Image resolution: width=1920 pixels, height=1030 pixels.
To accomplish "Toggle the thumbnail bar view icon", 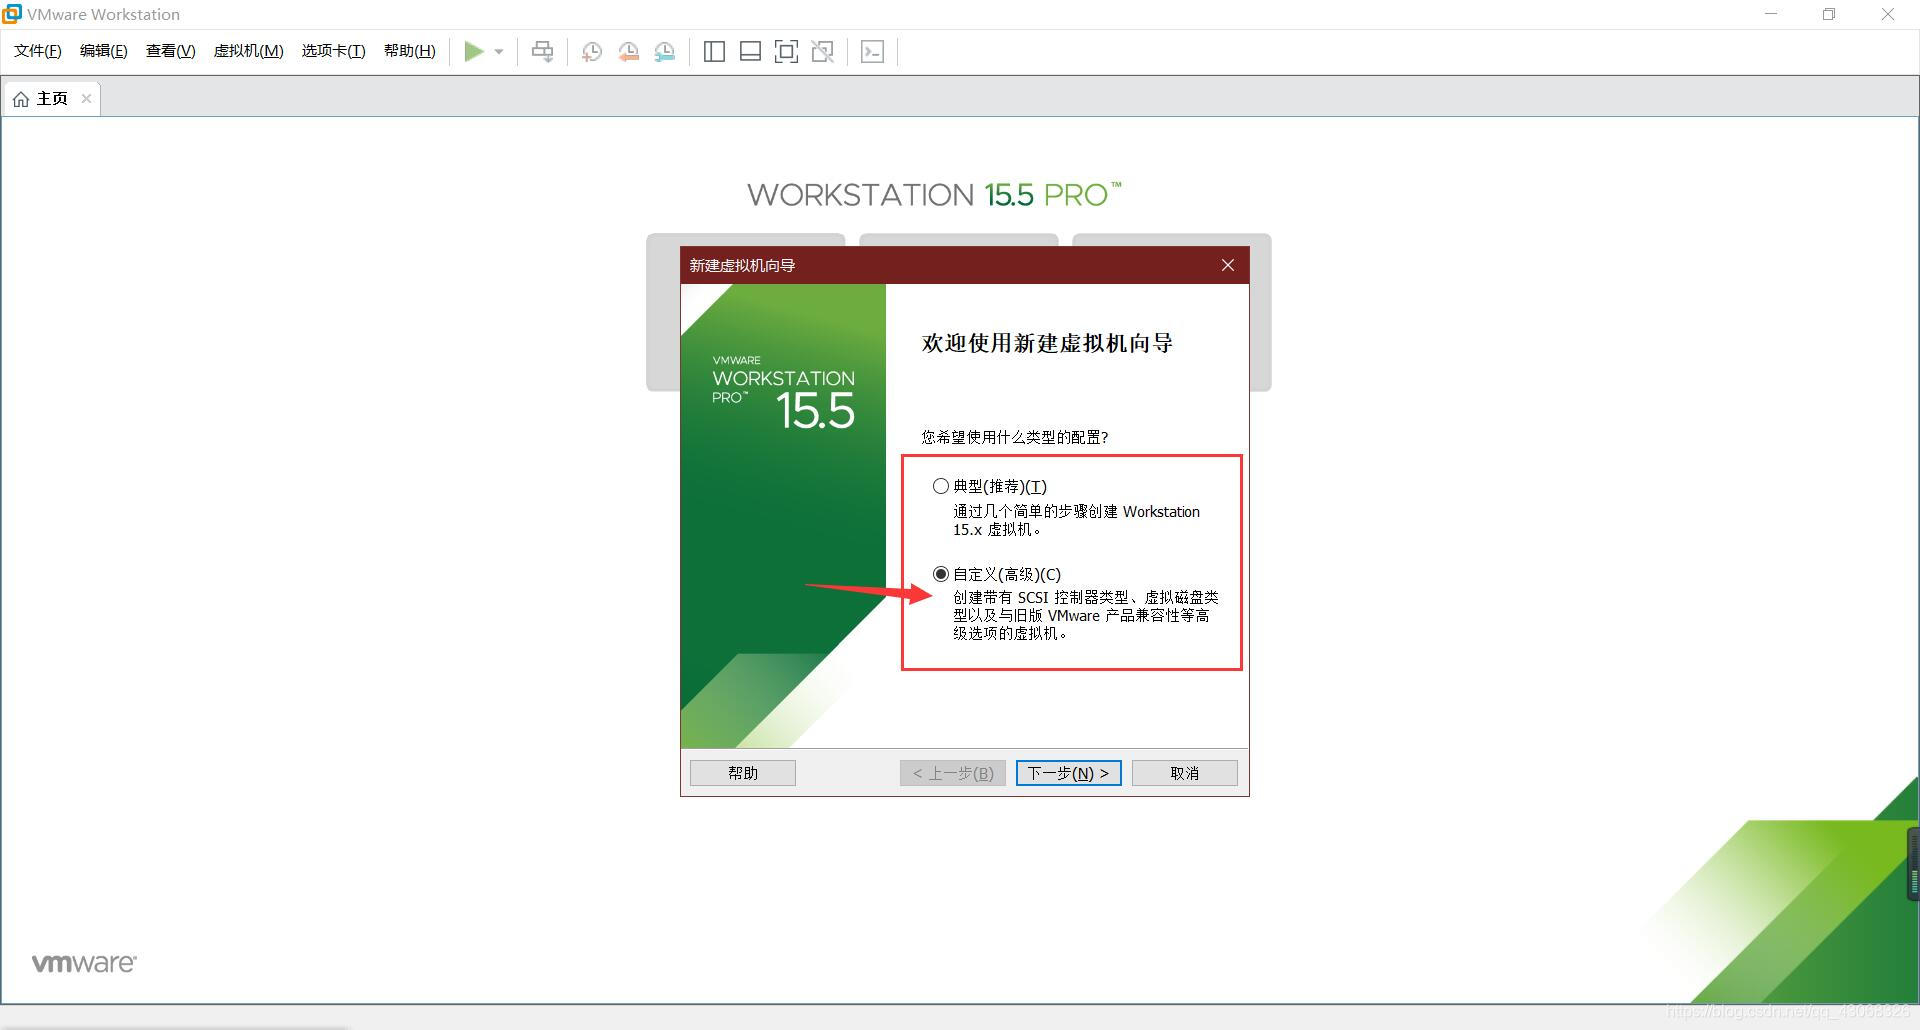I will pos(750,52).
